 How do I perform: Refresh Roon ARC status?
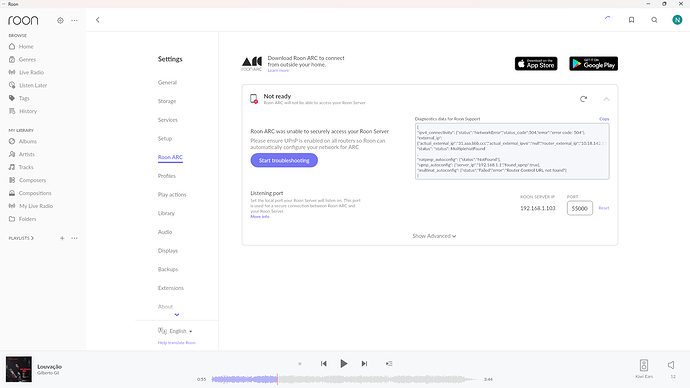point(584,99)
